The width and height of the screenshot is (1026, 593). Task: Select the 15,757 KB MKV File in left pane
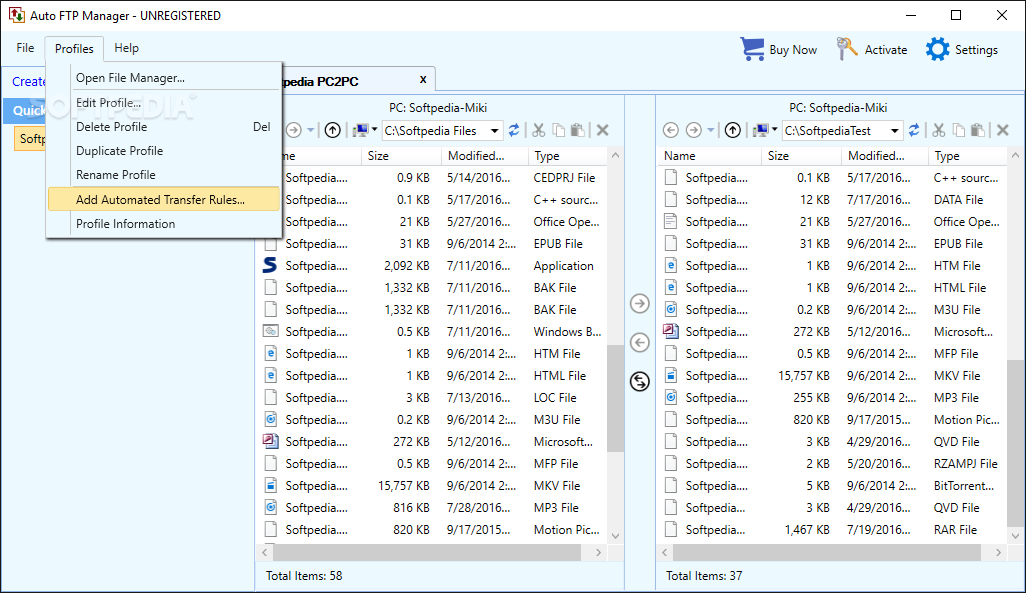tap(433, 486)
